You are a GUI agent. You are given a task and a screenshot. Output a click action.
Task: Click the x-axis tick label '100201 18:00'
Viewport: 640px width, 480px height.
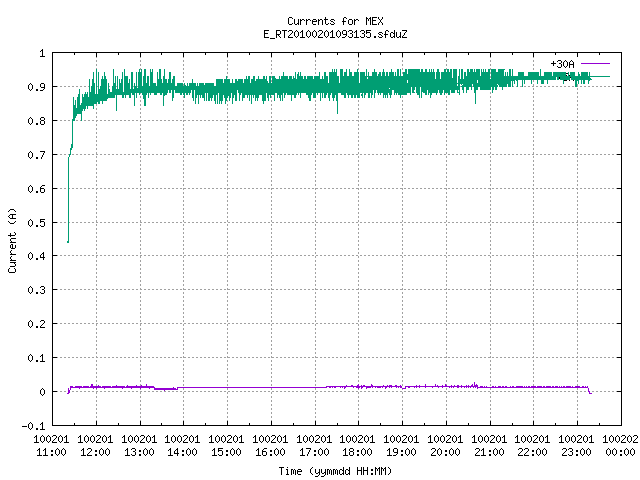[x=357, y=446]
